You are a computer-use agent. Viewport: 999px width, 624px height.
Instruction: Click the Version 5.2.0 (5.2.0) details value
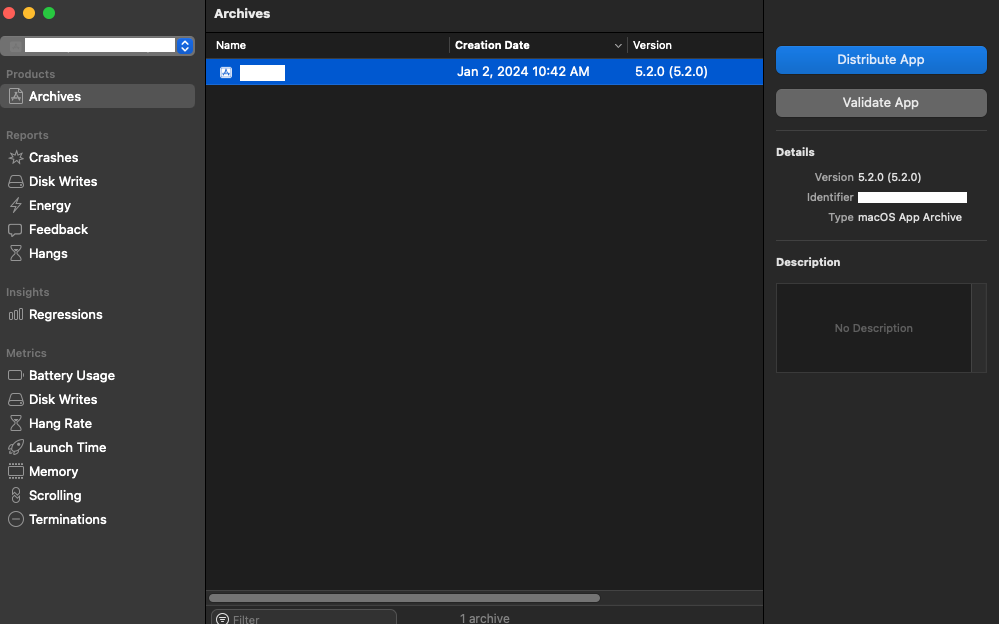889,177
